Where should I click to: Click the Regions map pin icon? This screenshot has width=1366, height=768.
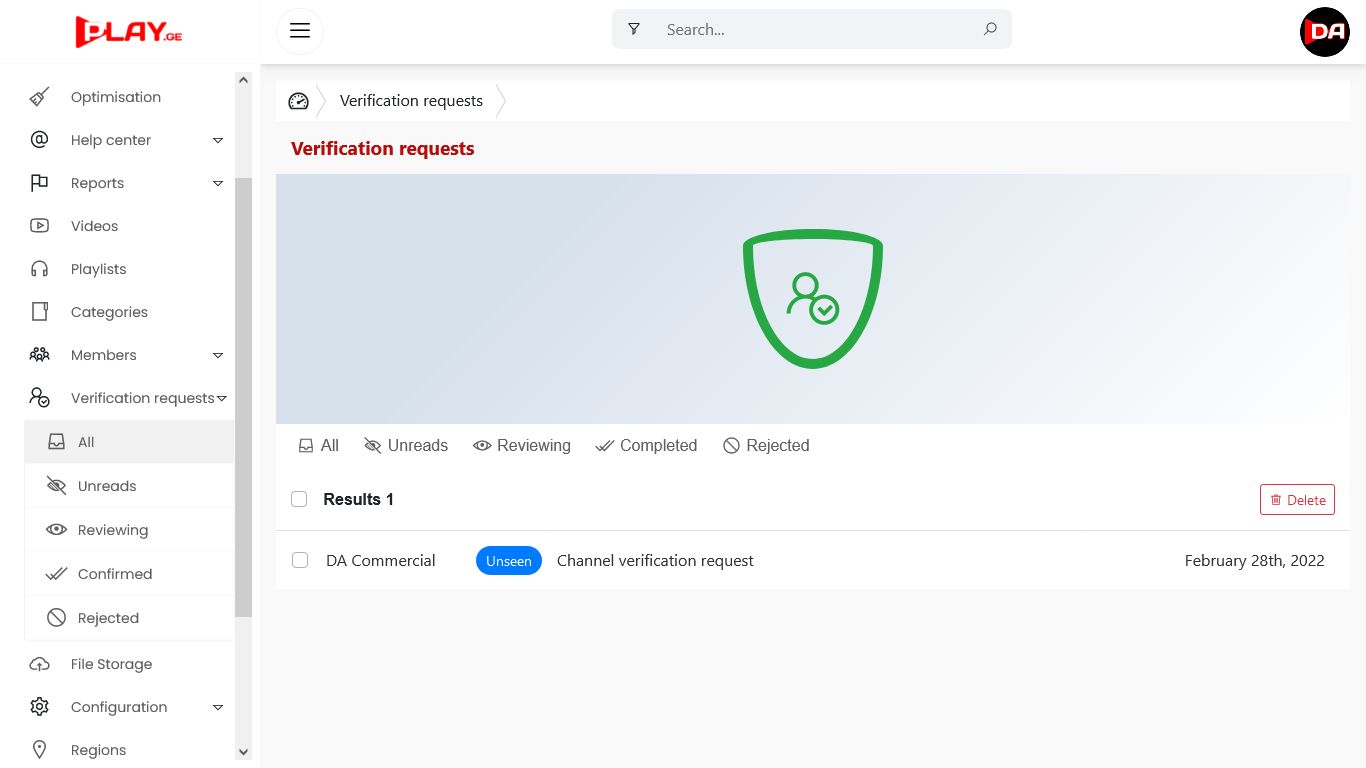point(39,750)
